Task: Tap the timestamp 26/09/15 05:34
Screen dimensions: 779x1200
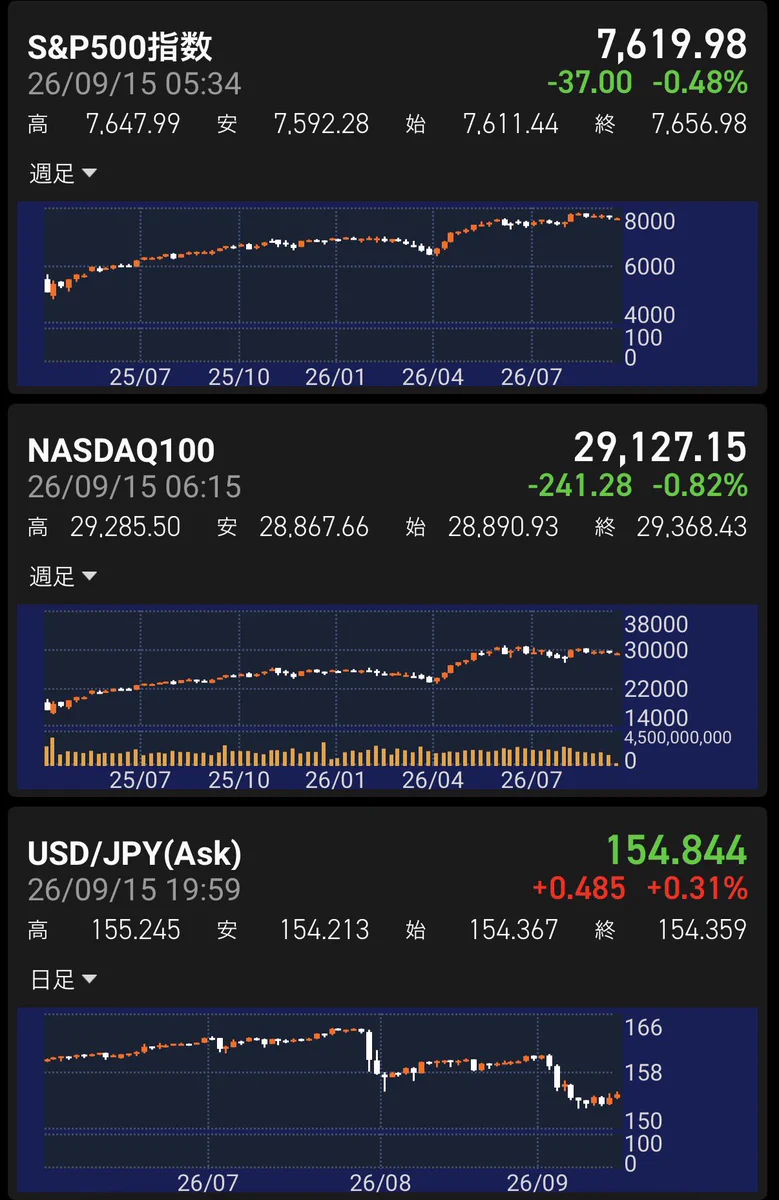Action: pyautogui.click(x=134, y=84)
